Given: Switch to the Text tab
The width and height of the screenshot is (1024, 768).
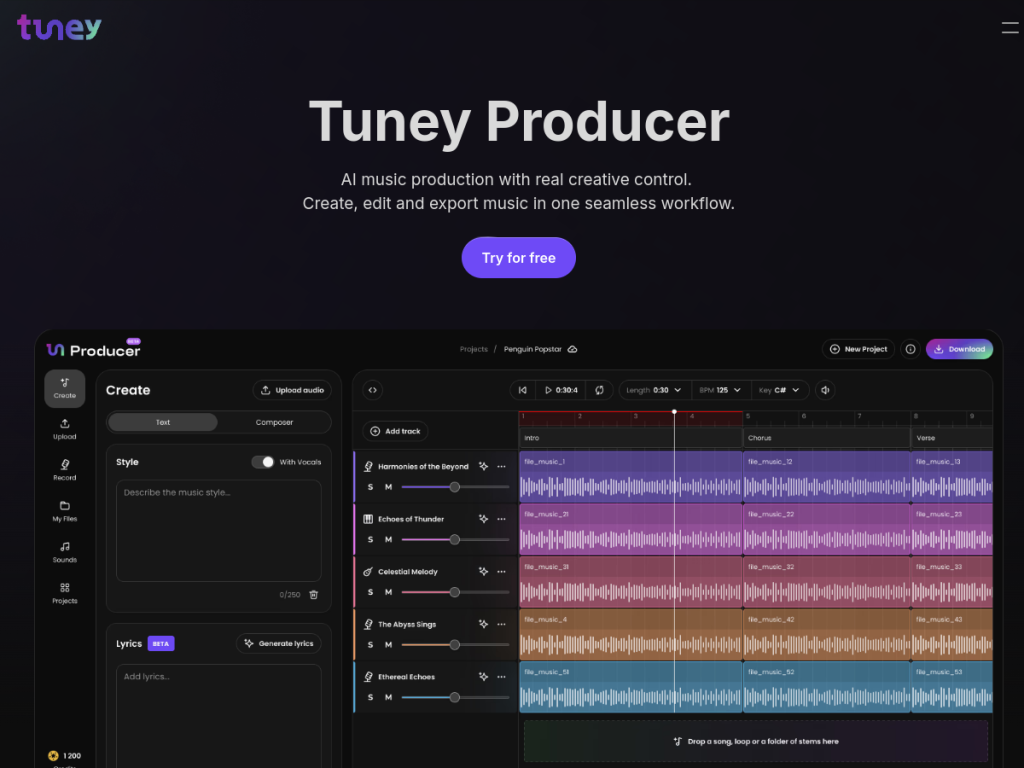Looking at the screenshot, I should (x=163, y=423).
